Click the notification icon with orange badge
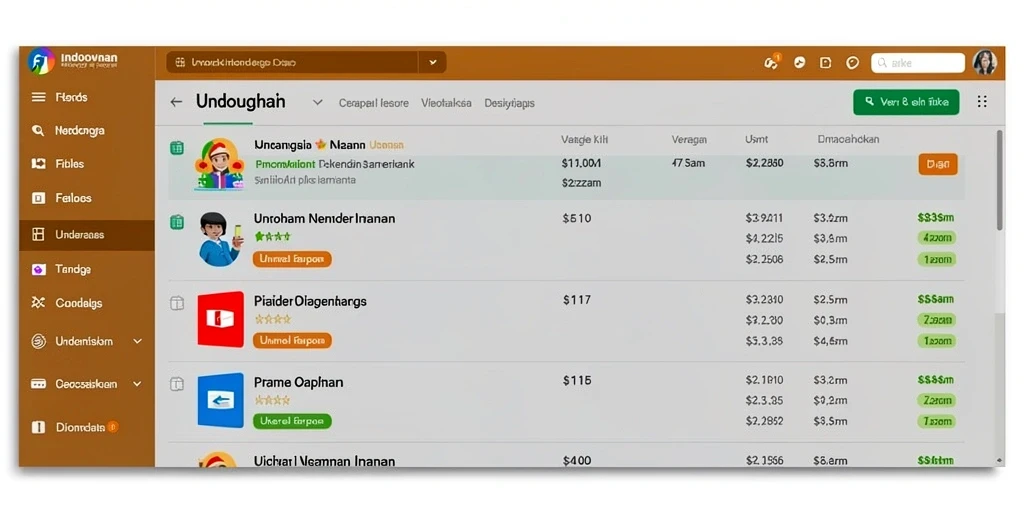This screenshot has width=1024, height=512. [771, 63]
